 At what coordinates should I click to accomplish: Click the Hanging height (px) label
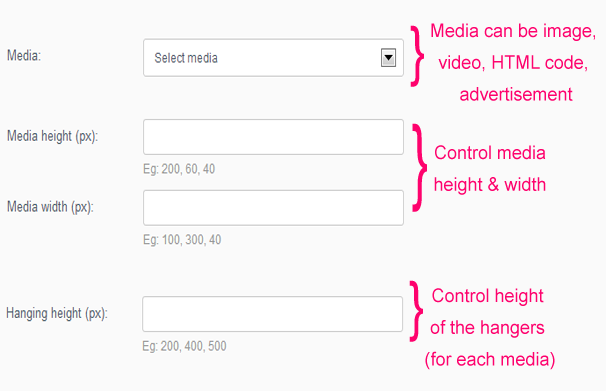(x=57, y=313)
